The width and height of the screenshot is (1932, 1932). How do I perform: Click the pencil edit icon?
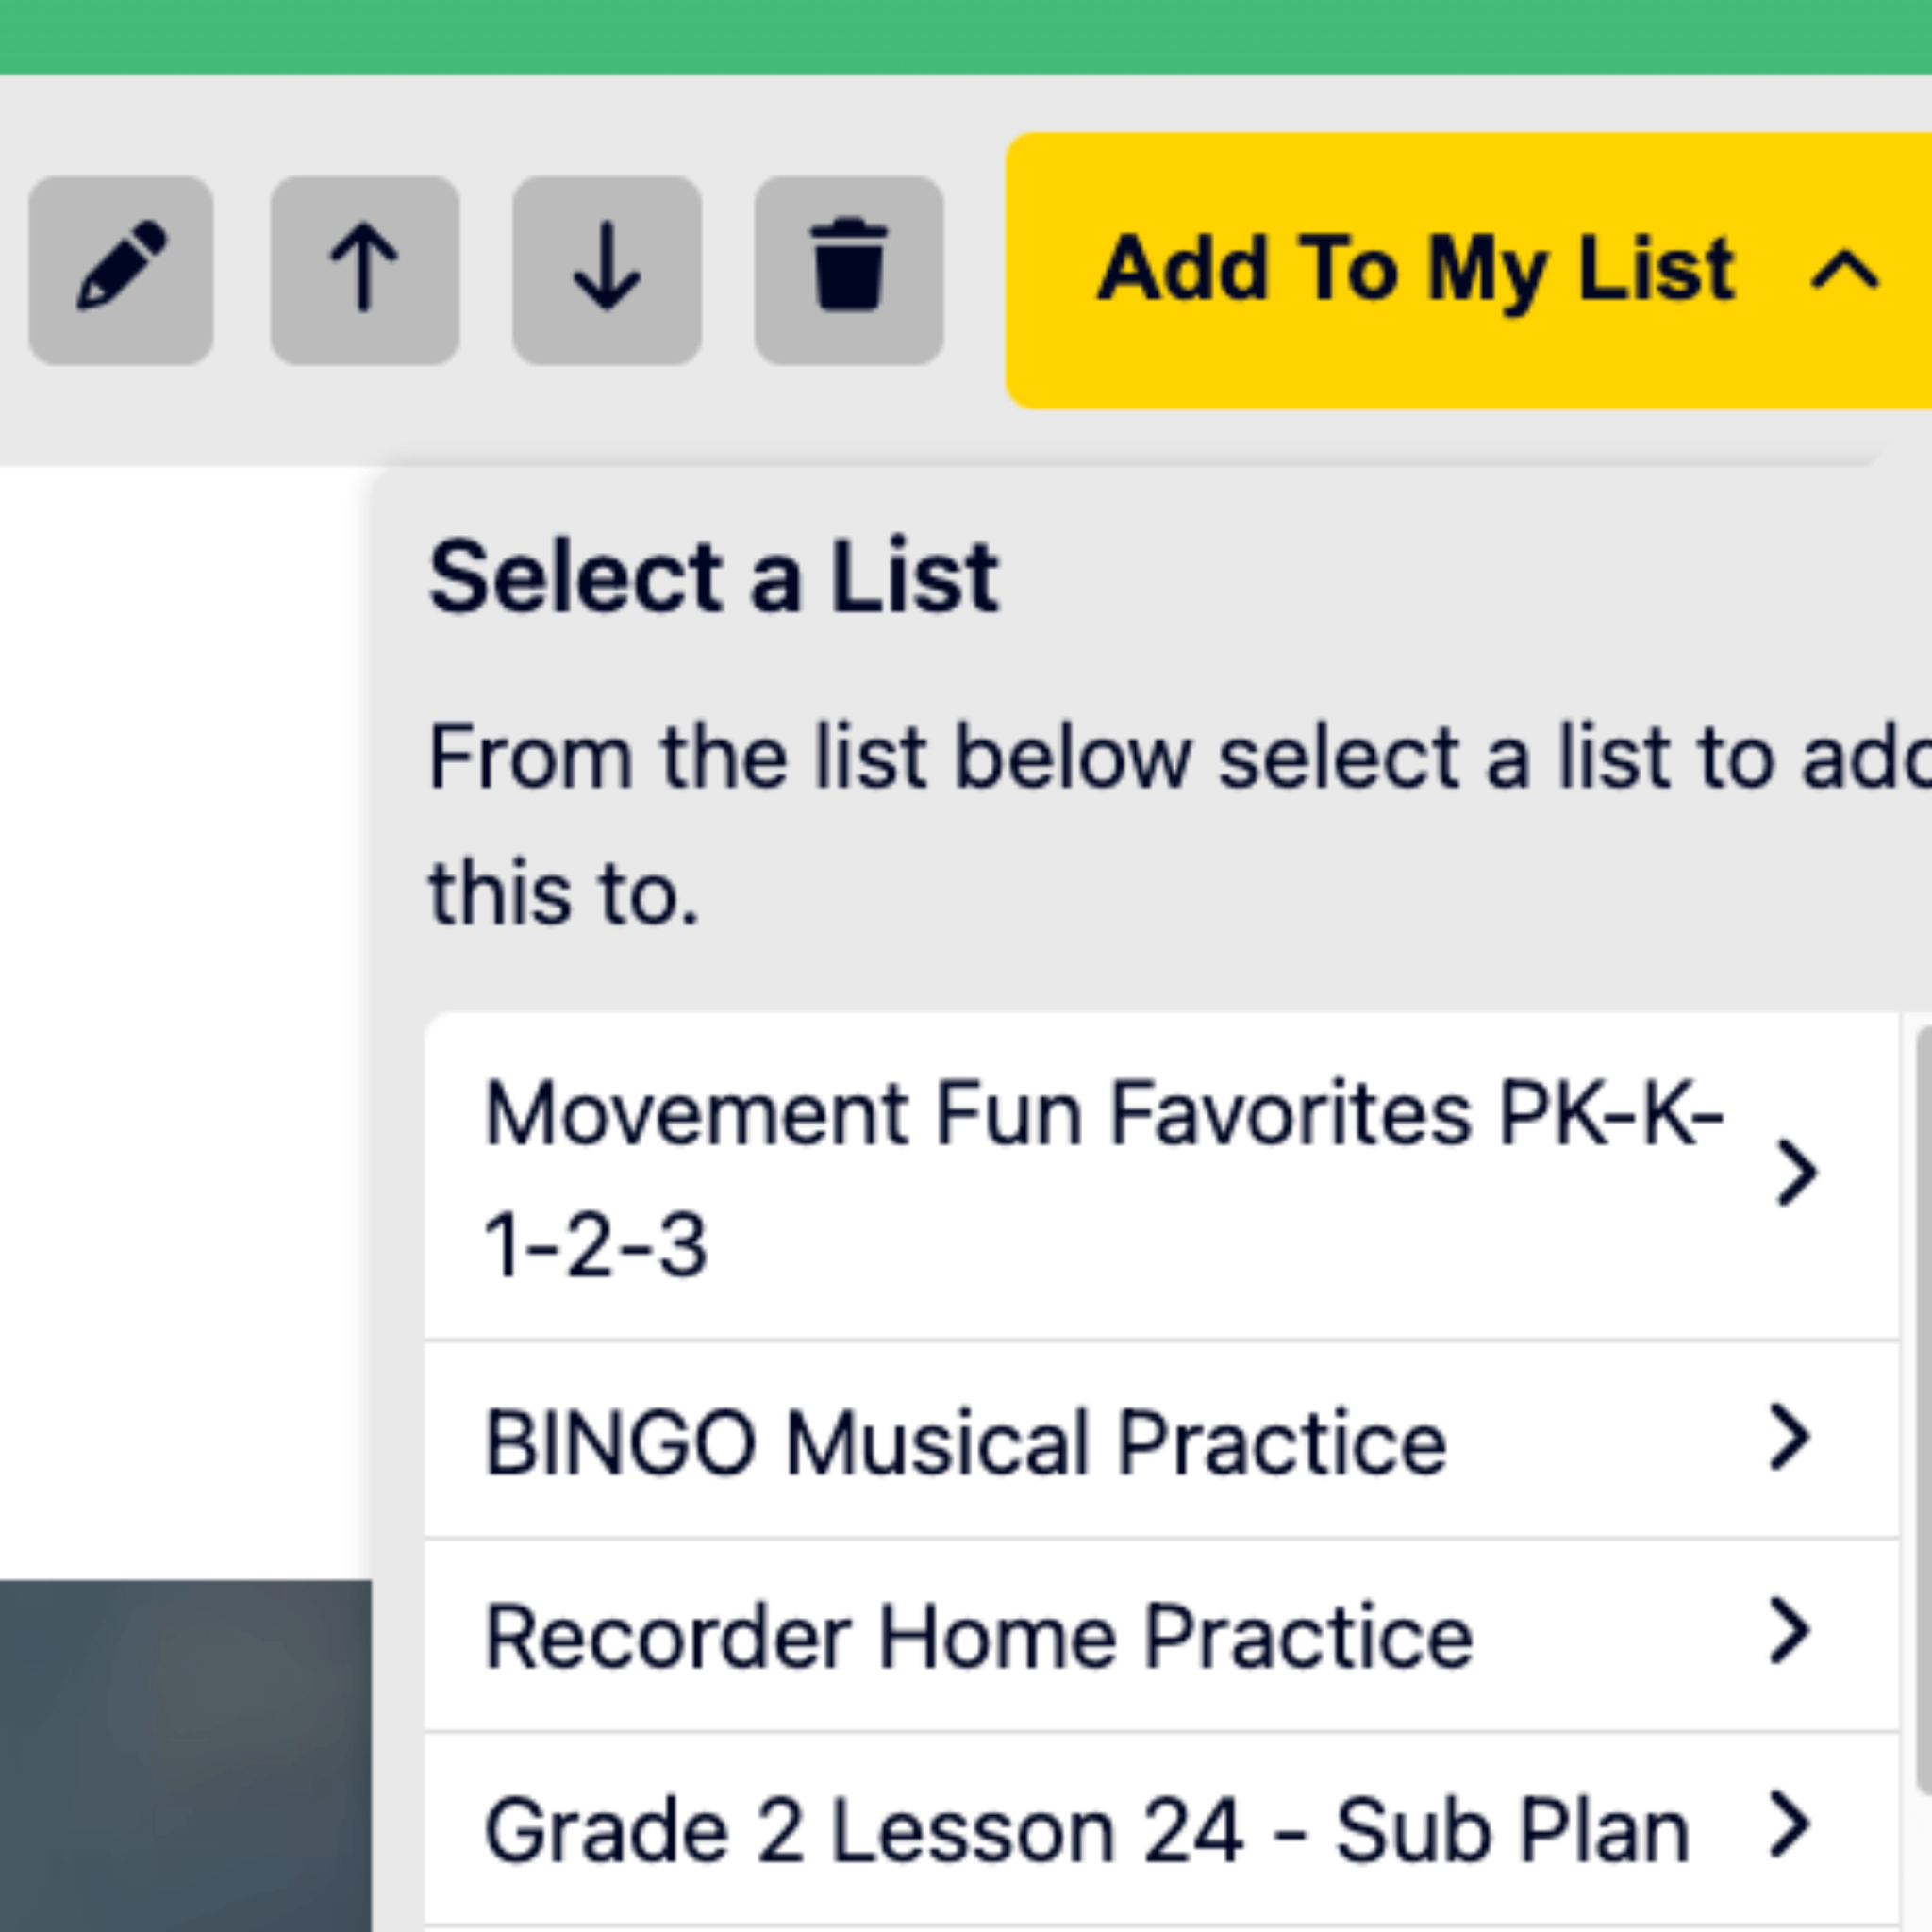(121, 269)
